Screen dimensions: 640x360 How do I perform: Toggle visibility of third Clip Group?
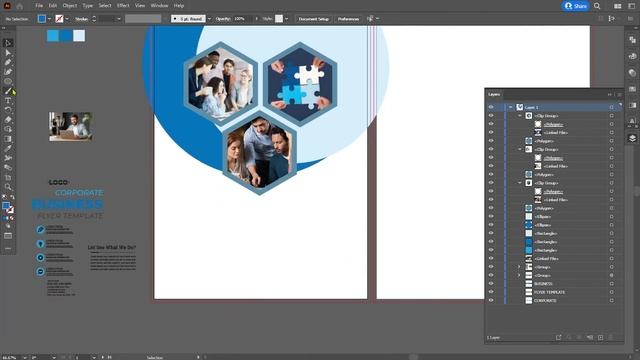click(x=491, y=183)
